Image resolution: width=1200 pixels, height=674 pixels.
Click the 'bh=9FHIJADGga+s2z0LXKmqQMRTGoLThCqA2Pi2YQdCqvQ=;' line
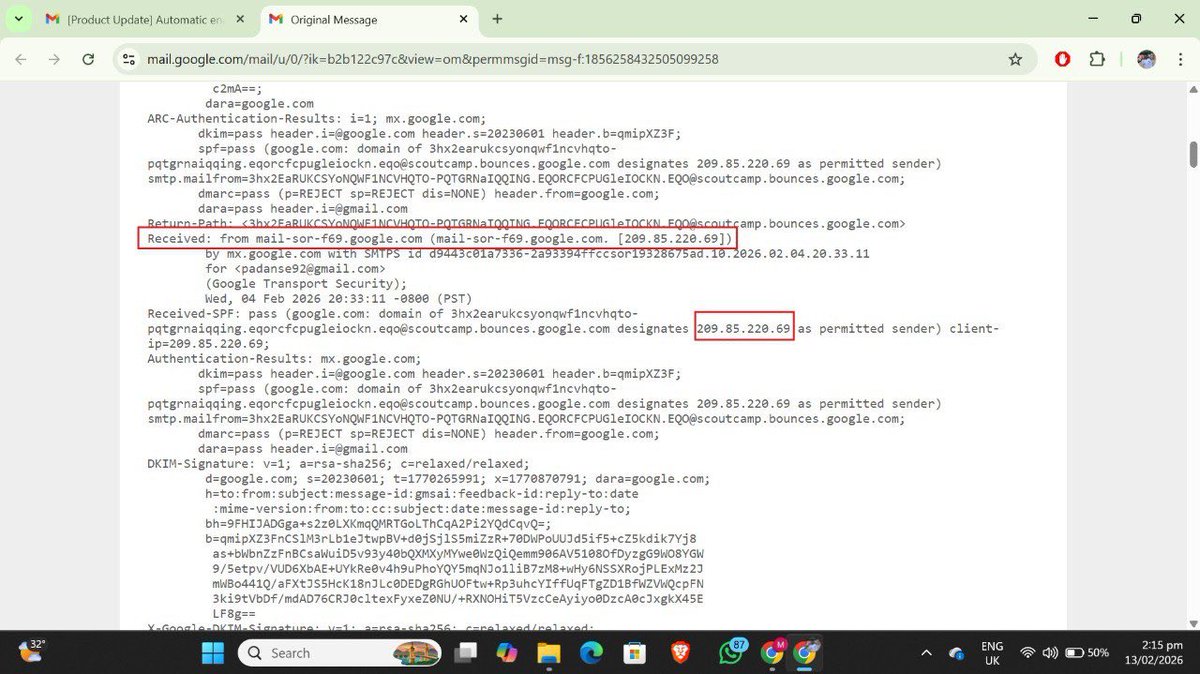pyautogui.click(x=378, y=524)
